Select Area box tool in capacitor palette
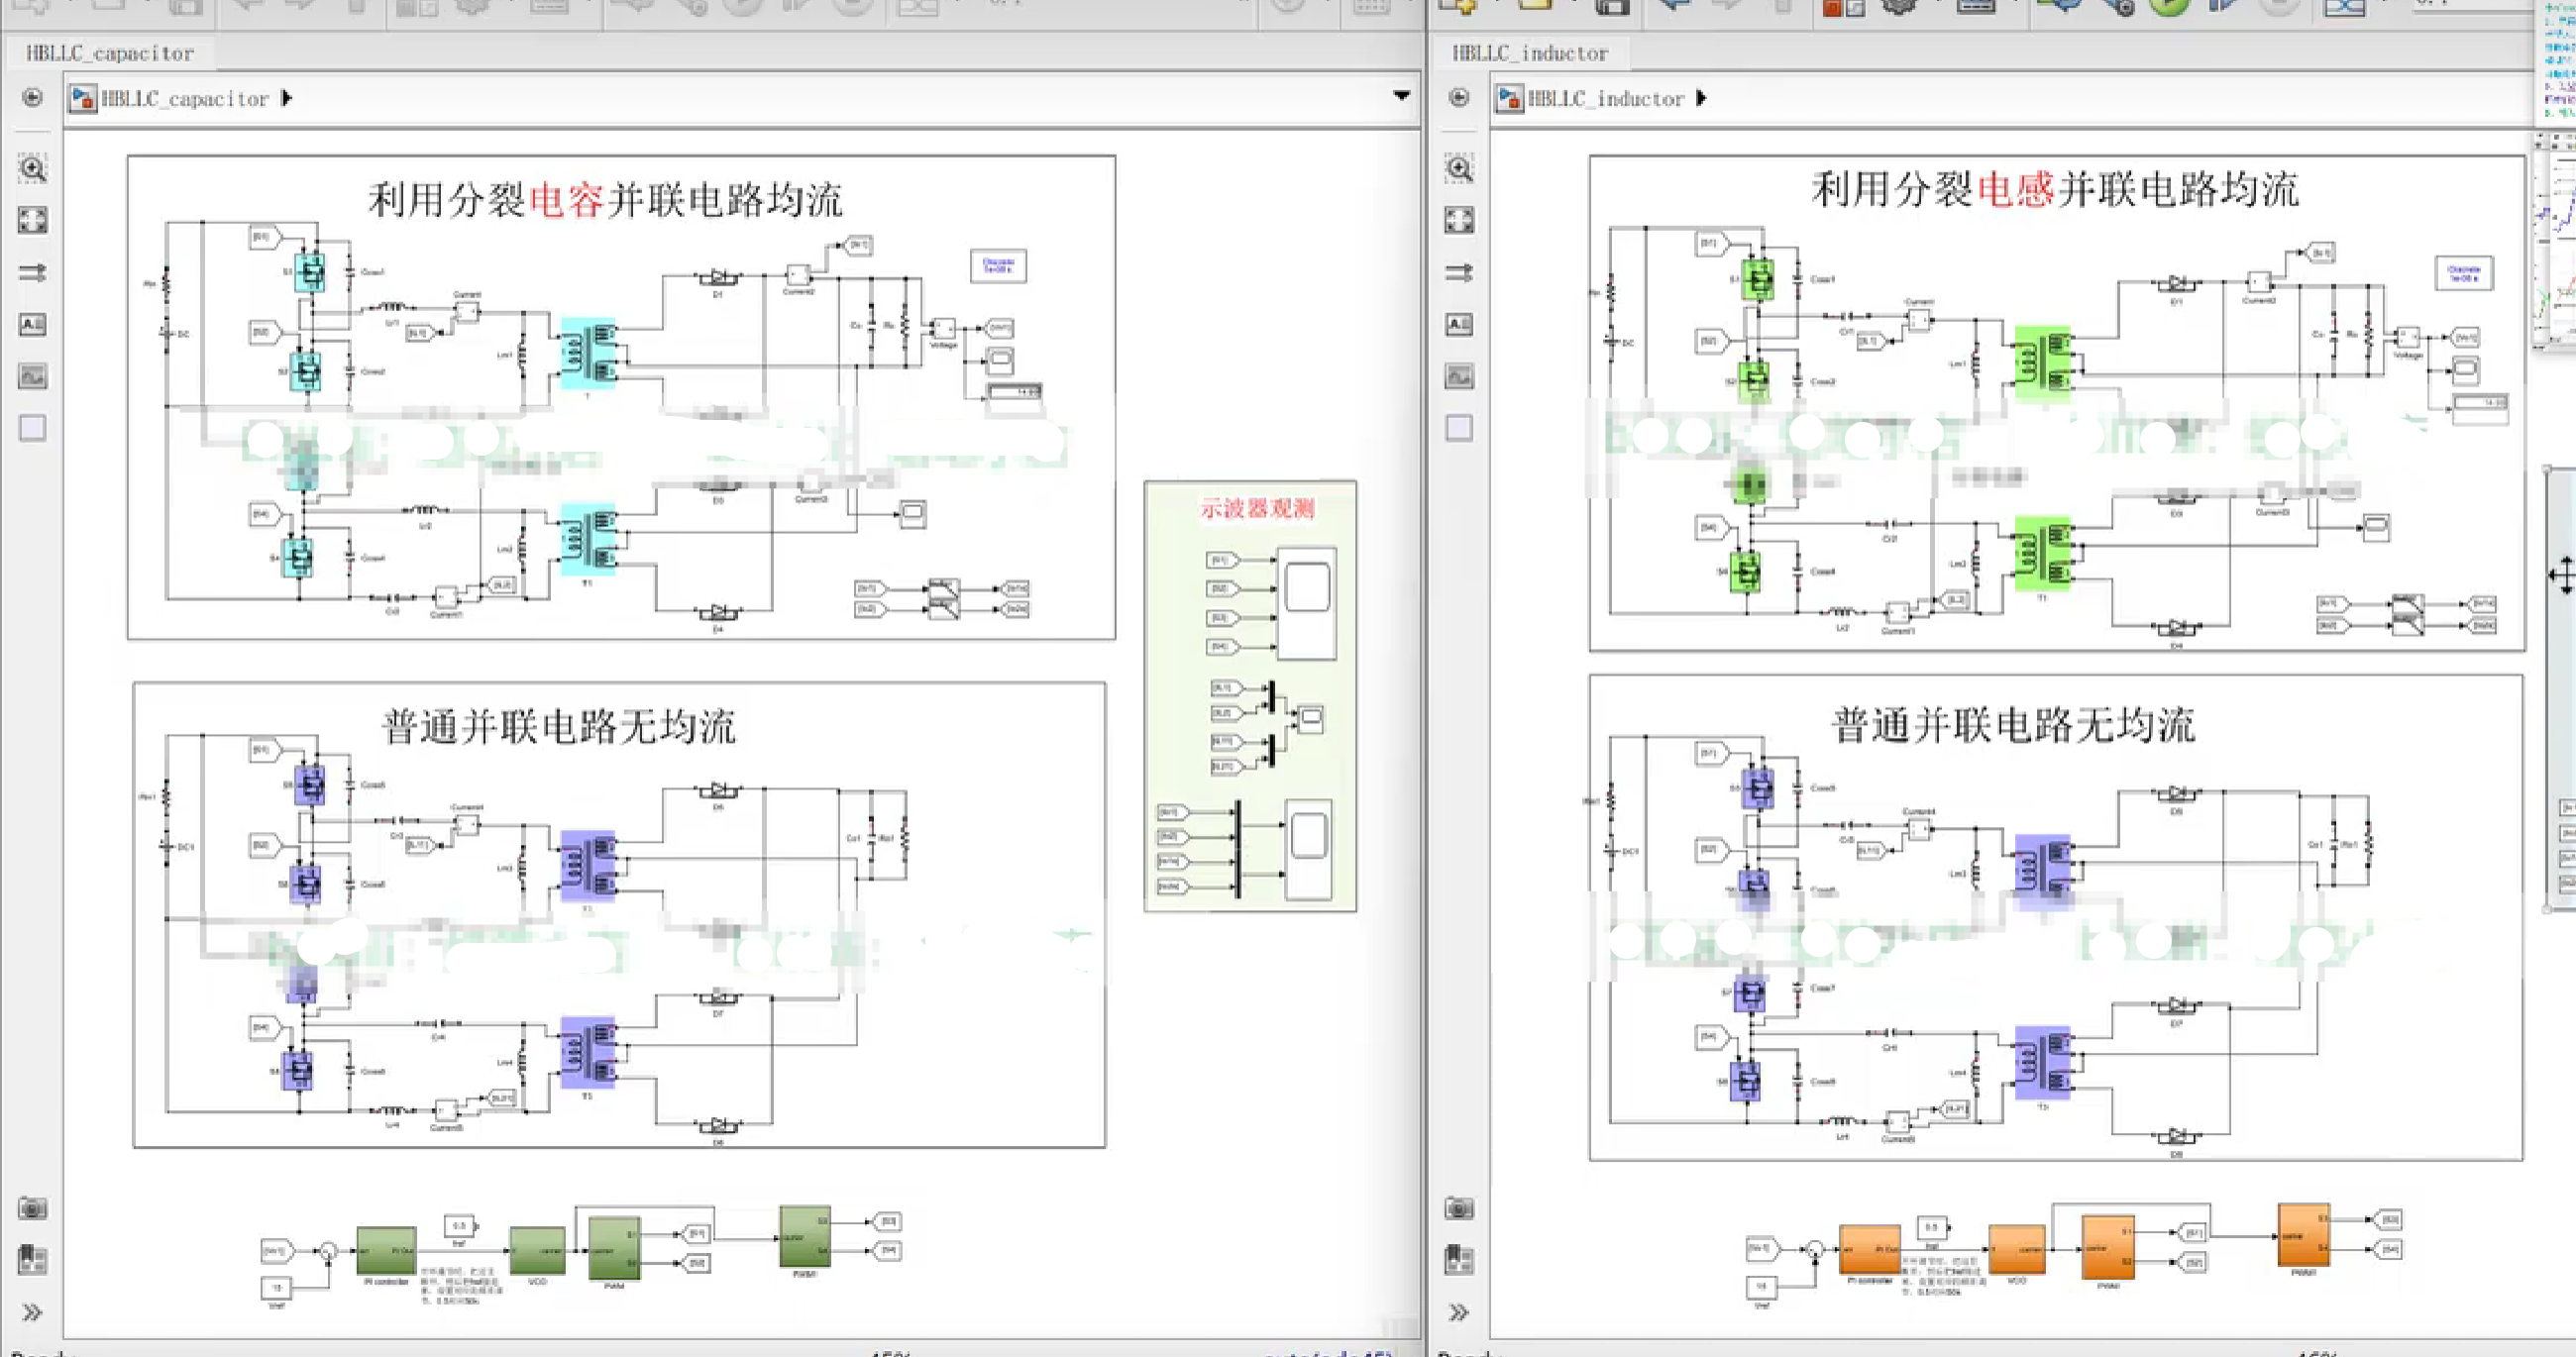The height and width of the screenshot is (1357, 2576). tap(32, 428)
